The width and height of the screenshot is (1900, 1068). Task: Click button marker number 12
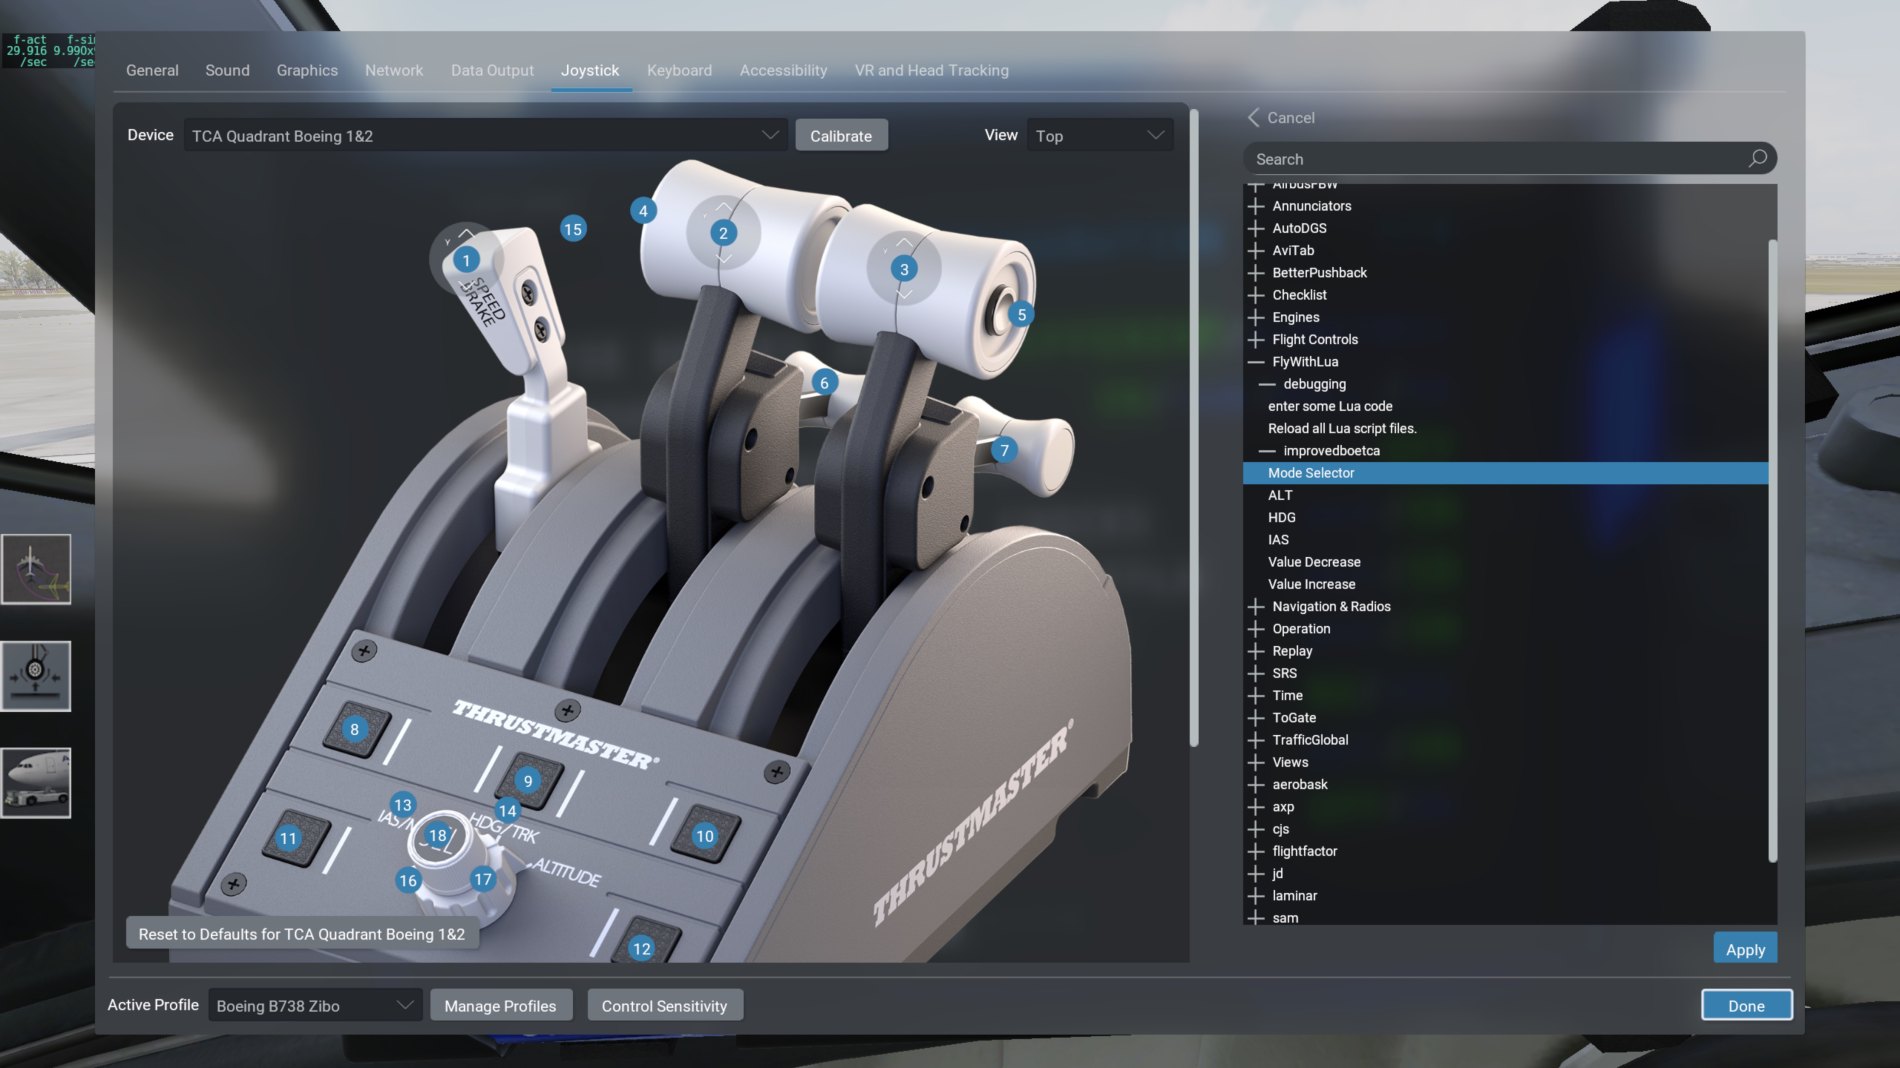tap(642, 948)
